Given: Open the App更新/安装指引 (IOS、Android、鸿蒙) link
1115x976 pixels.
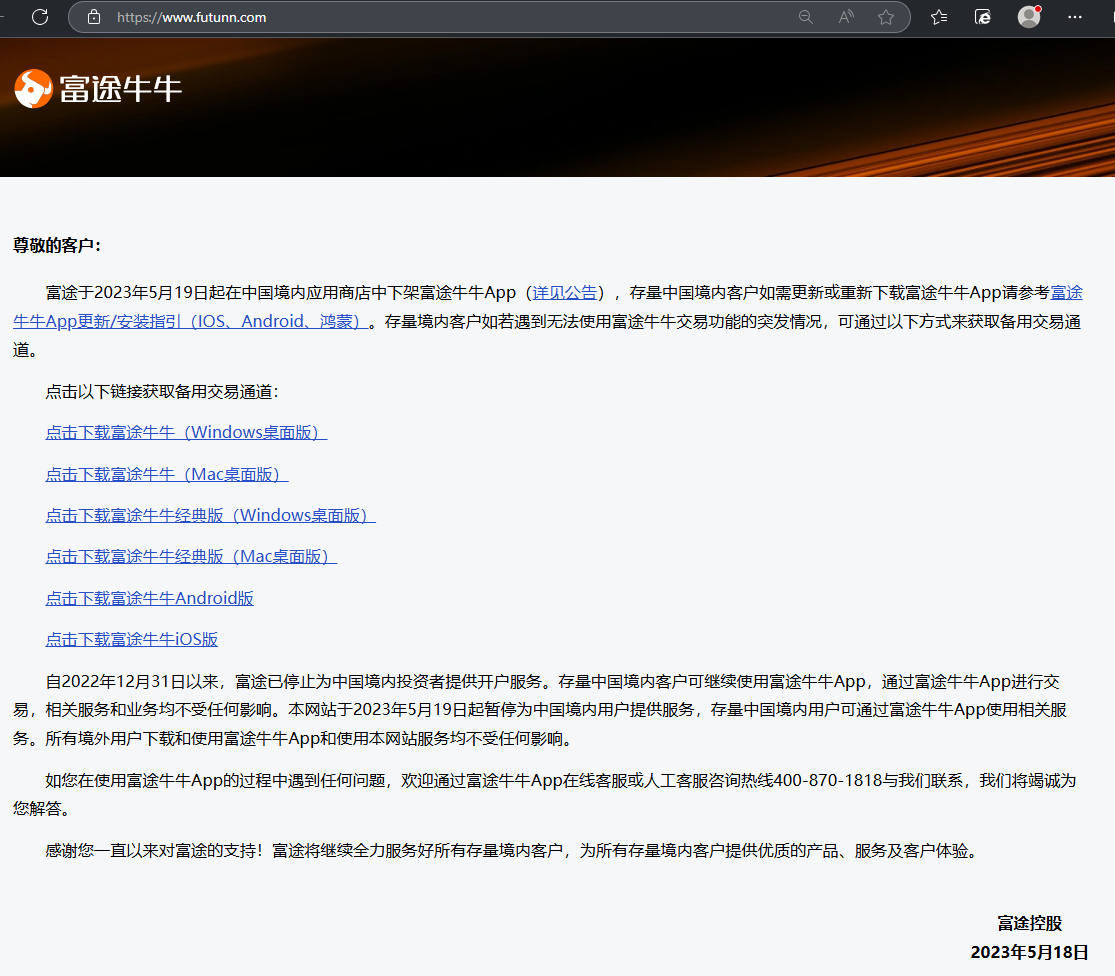Looking at the screenshot, I should coord(190,322).
